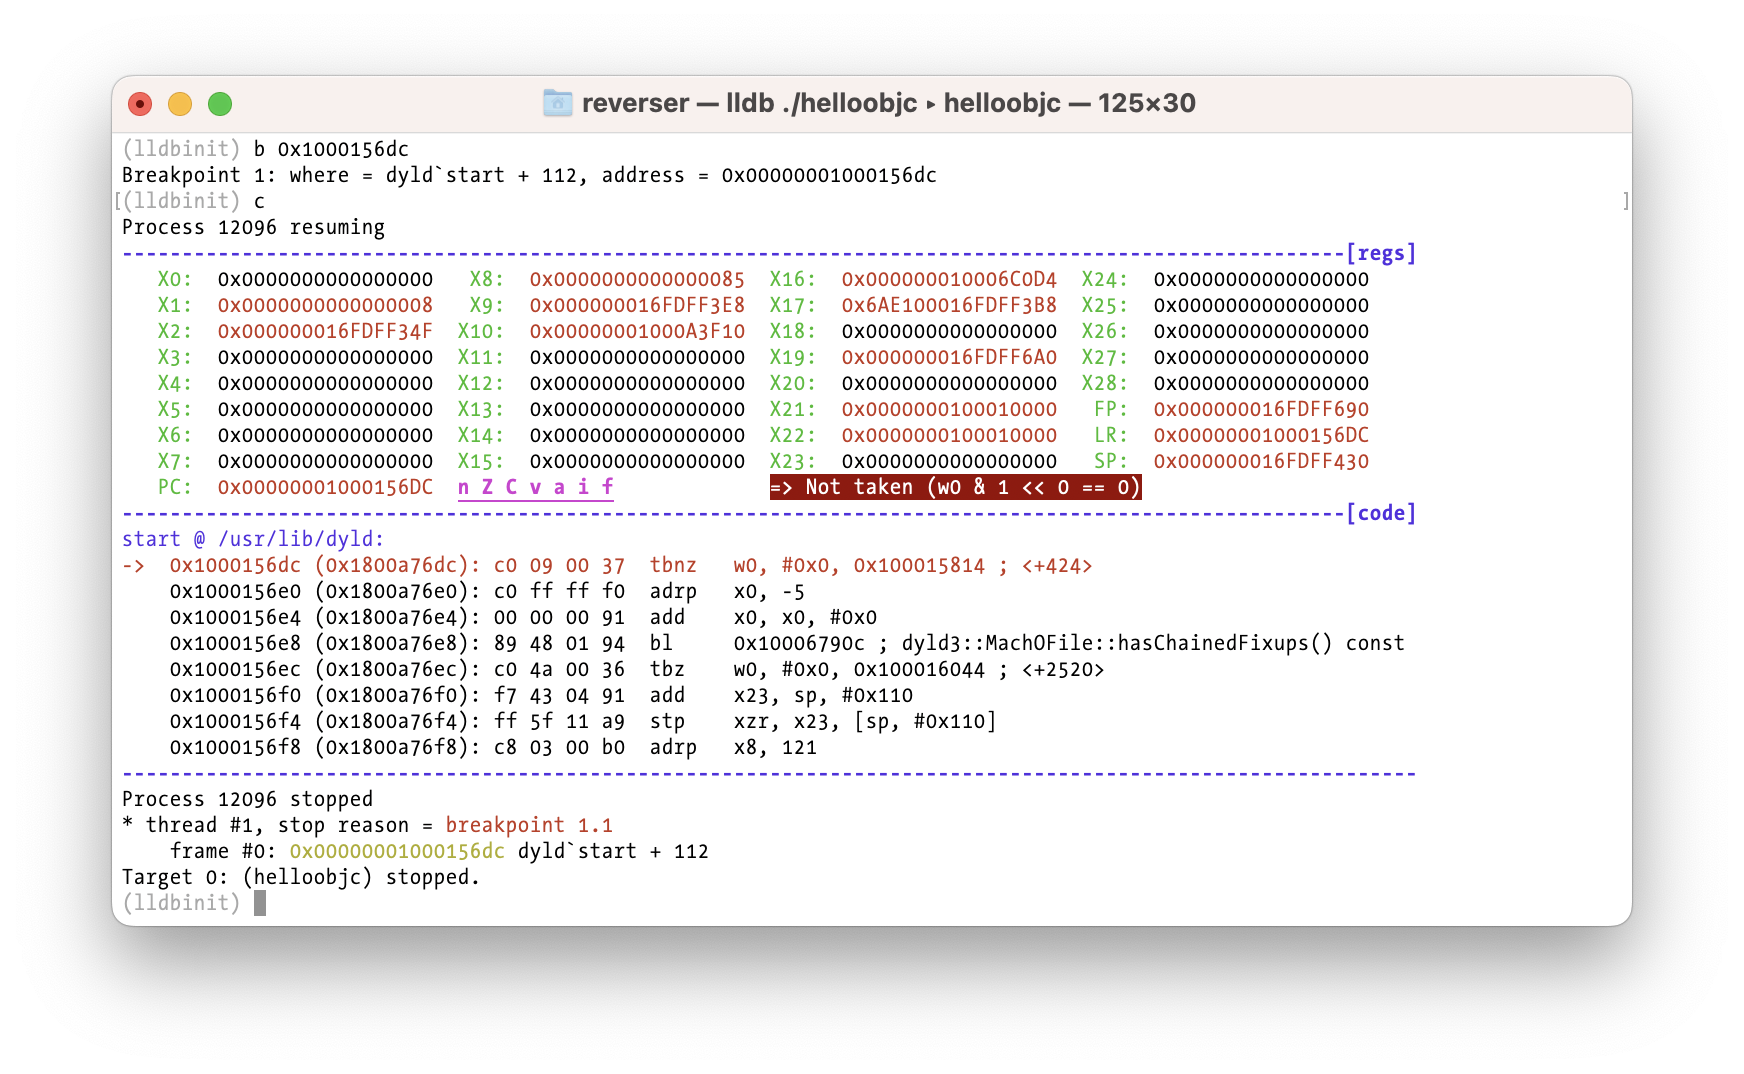
Task: Click the folder proxy icon in title bar
Action: [x=557, y=103]
